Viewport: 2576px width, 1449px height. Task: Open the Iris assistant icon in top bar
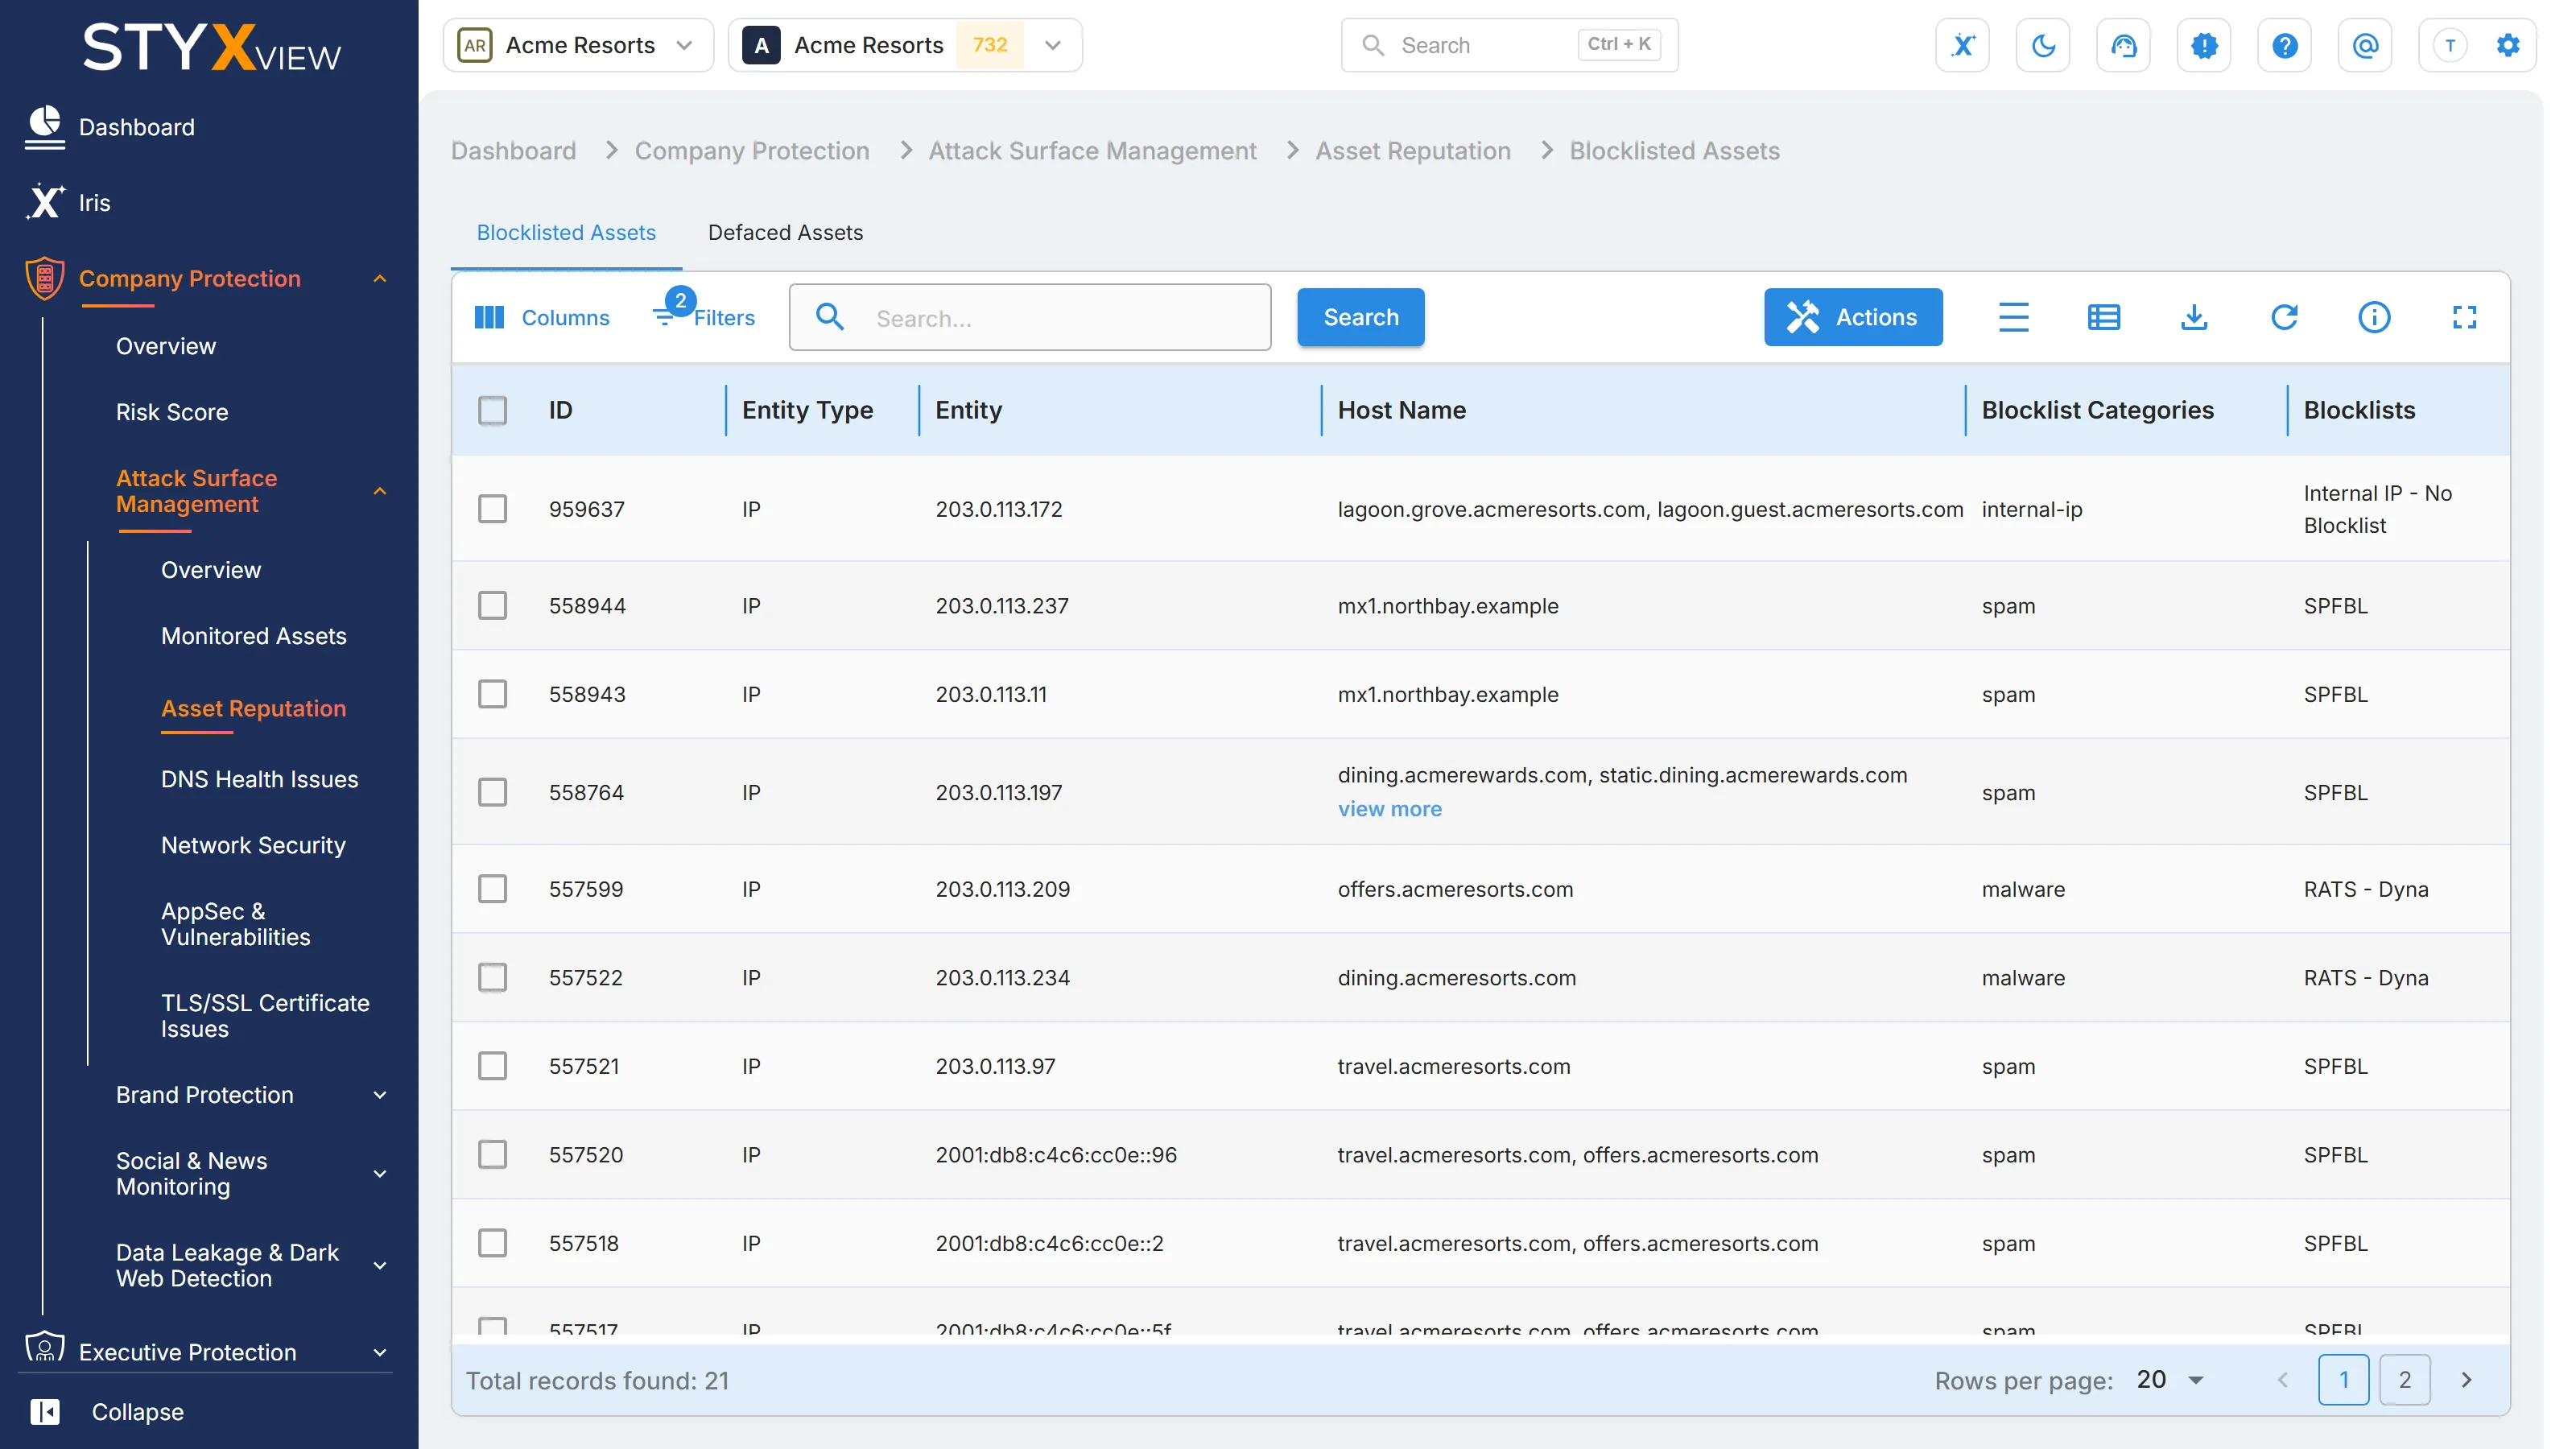[x=1962, y=45]
